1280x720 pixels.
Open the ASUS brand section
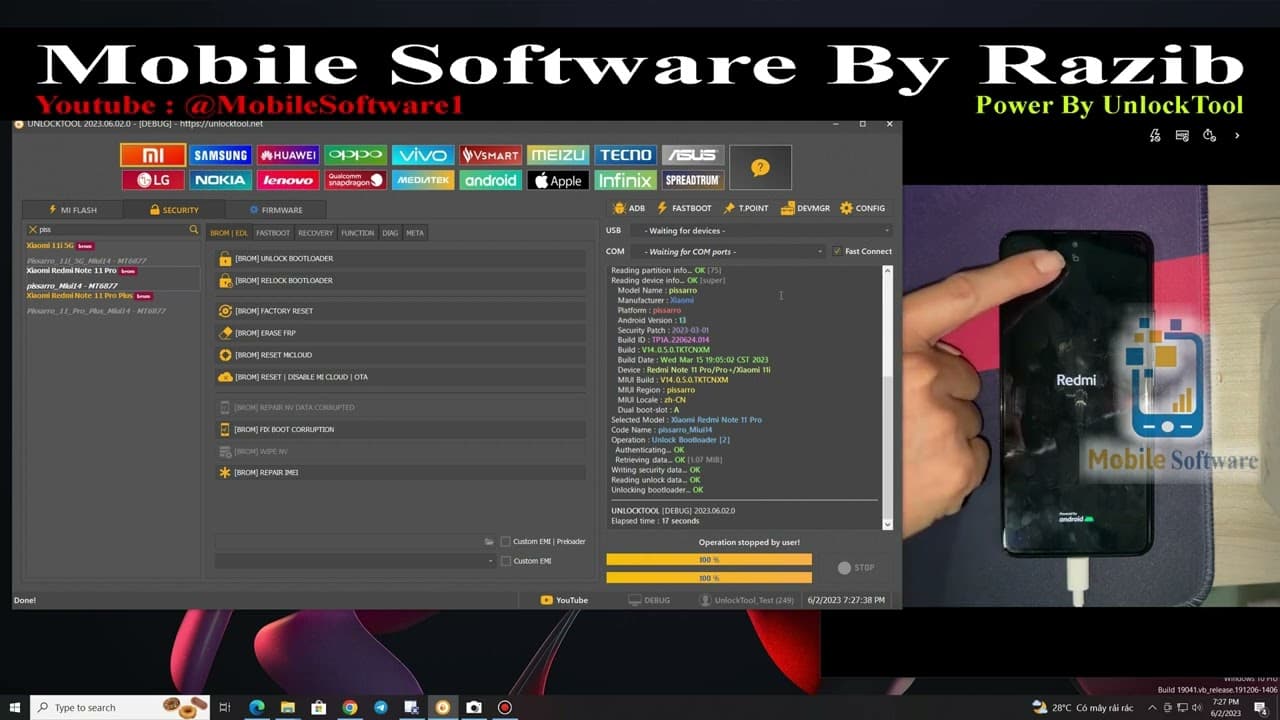click(693, 155)
